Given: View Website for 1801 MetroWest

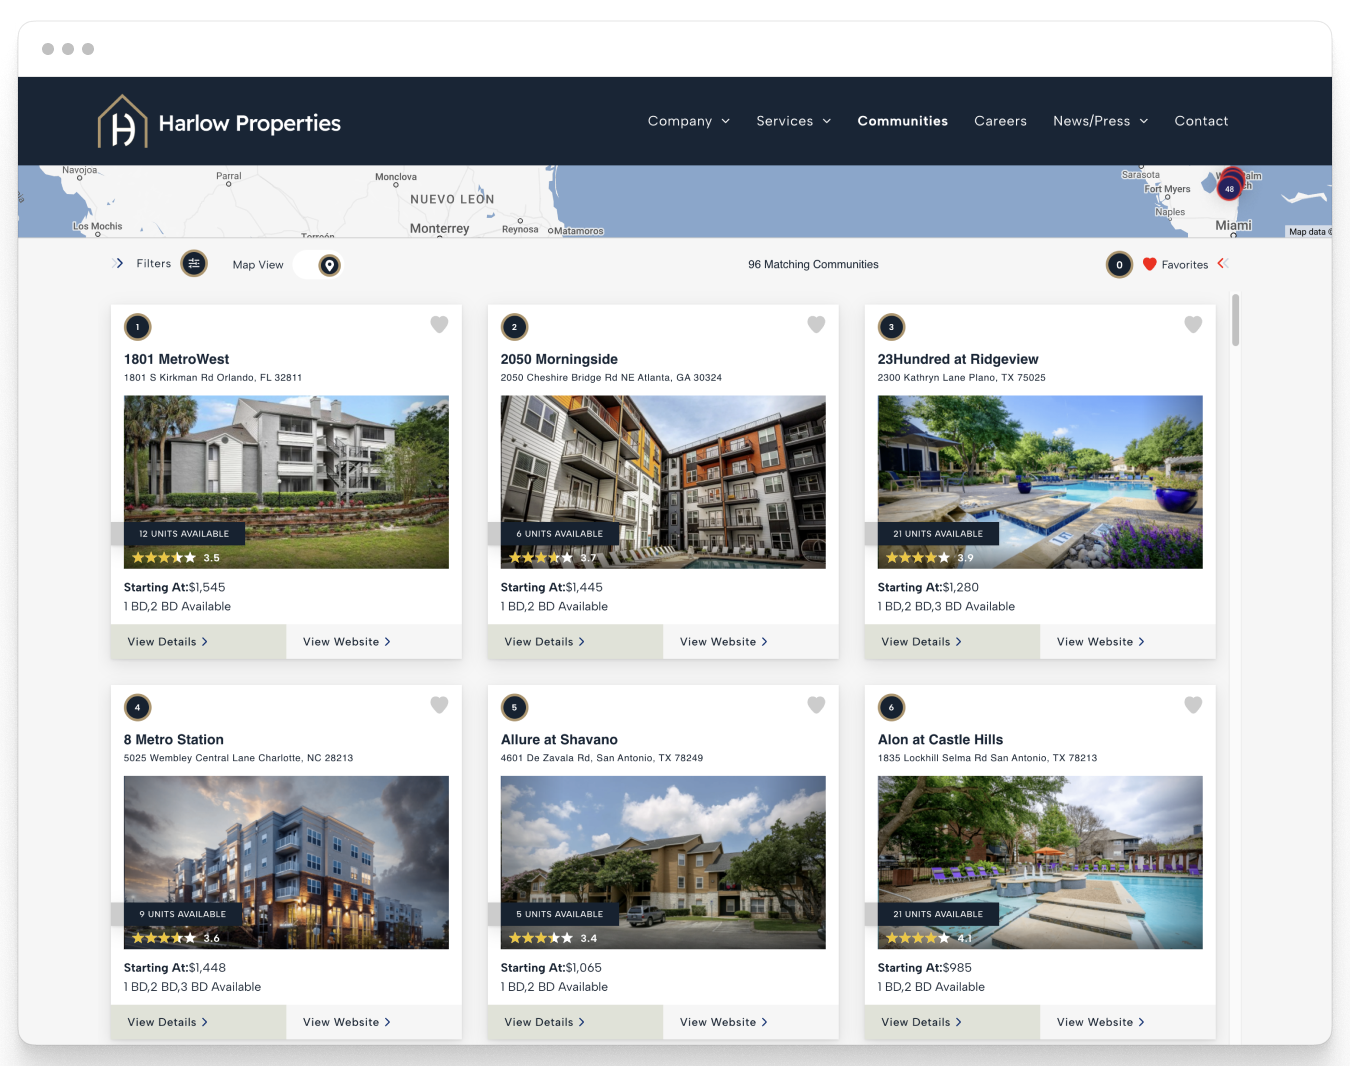Looking at the screenshot, I should [374, 642].
